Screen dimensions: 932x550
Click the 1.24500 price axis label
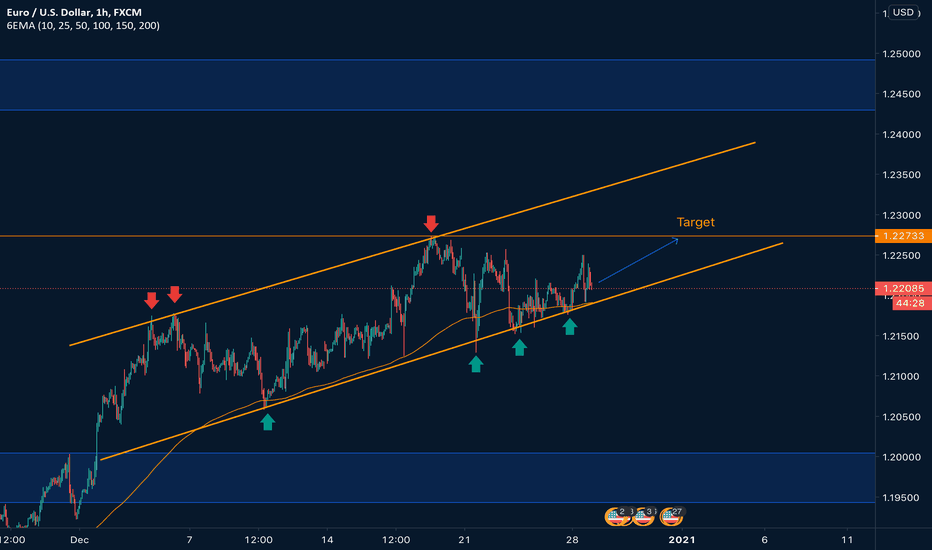(901, 94)
